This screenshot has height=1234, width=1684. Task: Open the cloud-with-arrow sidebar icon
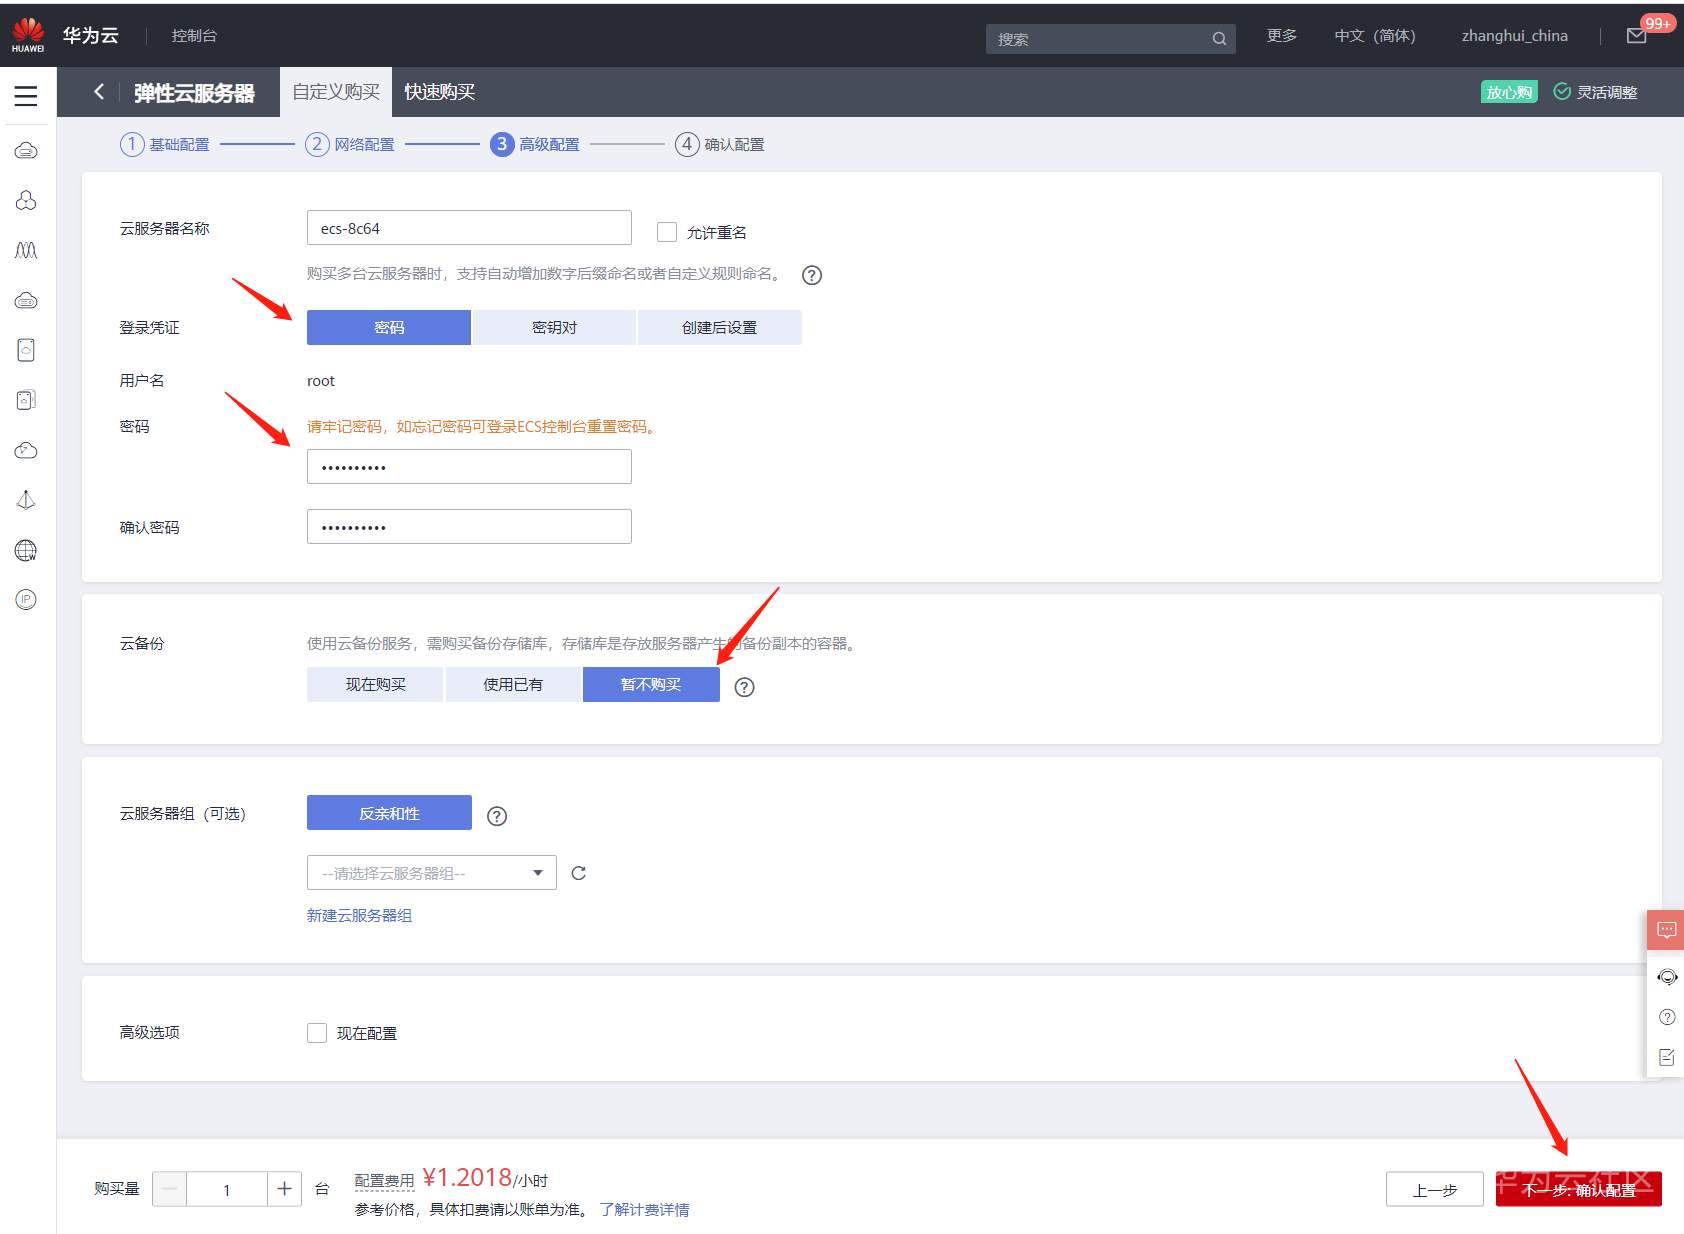tap(26, 450)
